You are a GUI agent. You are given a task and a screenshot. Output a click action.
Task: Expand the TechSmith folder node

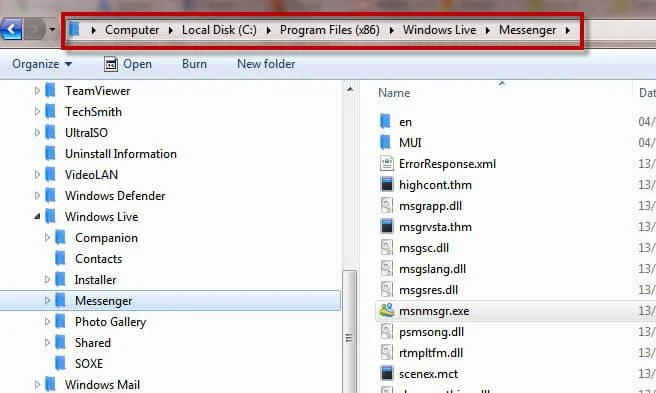(x=37, y=111)
